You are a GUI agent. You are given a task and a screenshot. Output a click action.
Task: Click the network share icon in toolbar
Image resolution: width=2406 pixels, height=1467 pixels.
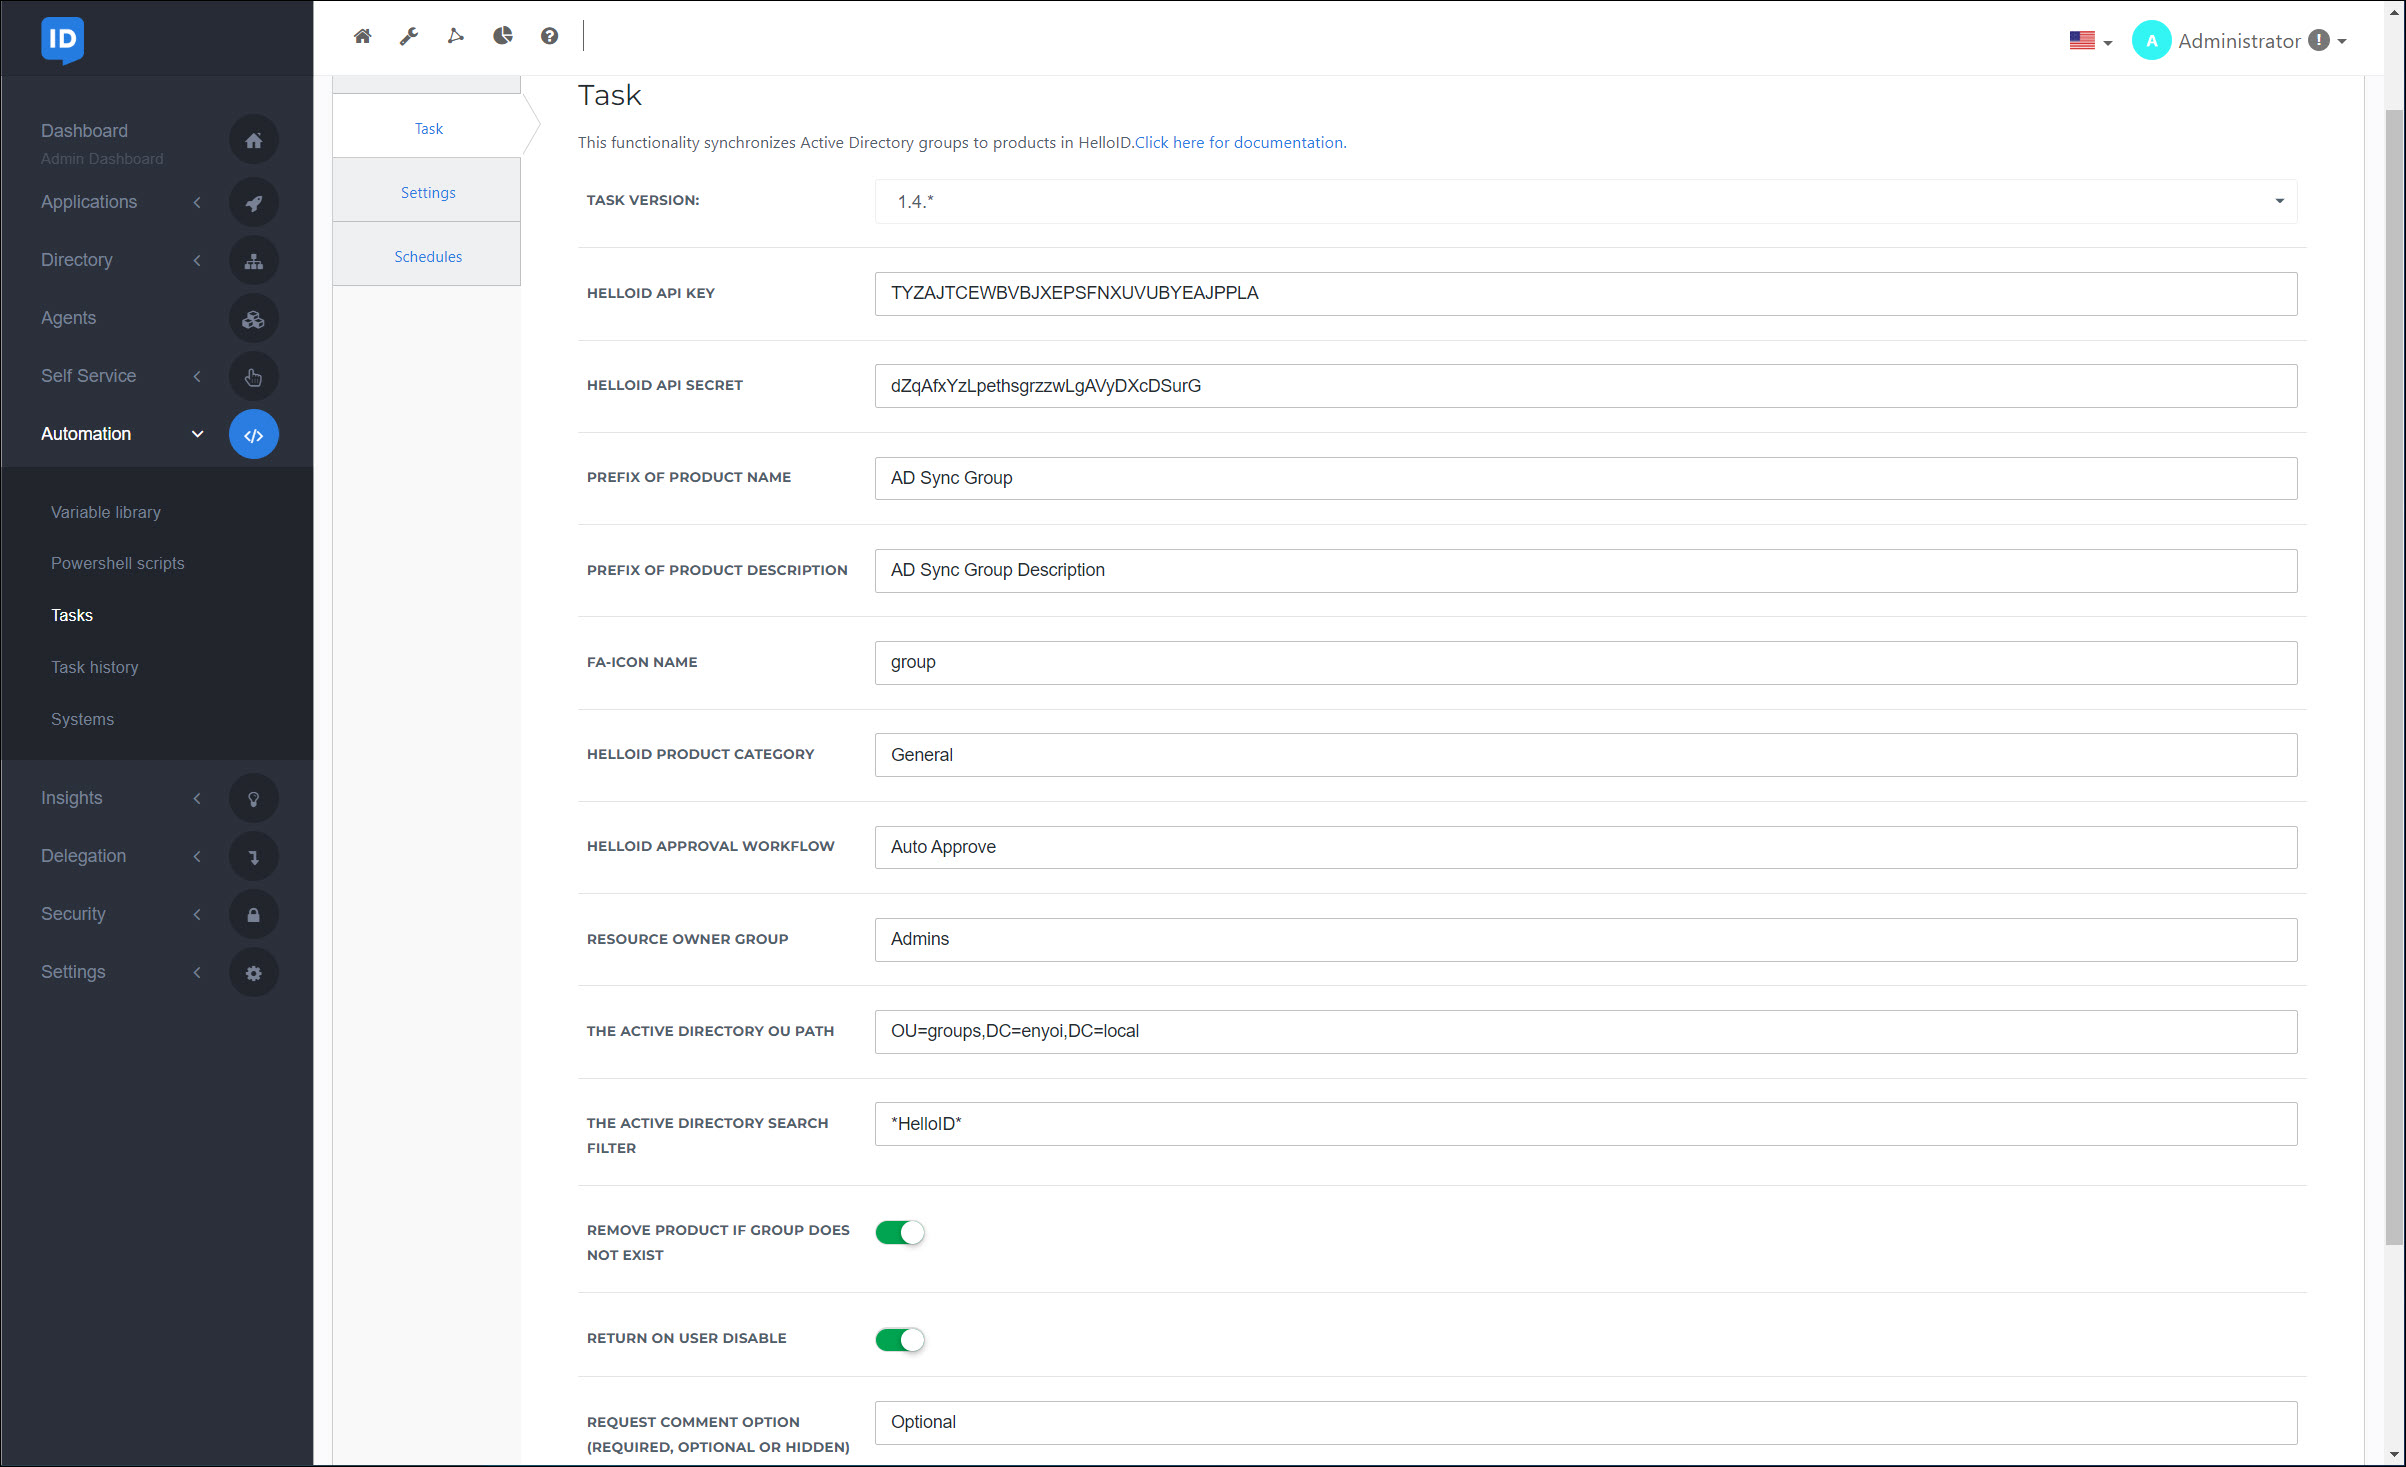(x=456, y=36)
